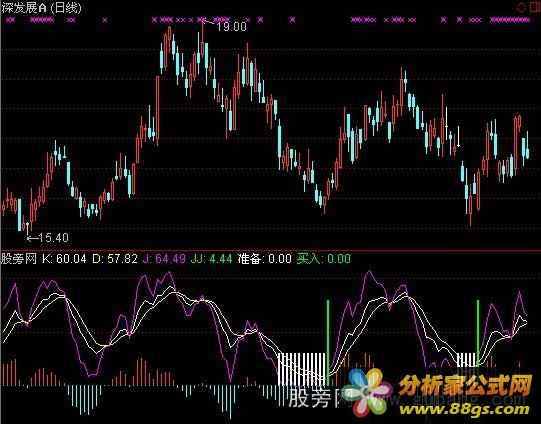The width and height of the screenshot is (541, 424).
Task: Click the 15.40 low price annotation
Action: click(x=53, y=238)
